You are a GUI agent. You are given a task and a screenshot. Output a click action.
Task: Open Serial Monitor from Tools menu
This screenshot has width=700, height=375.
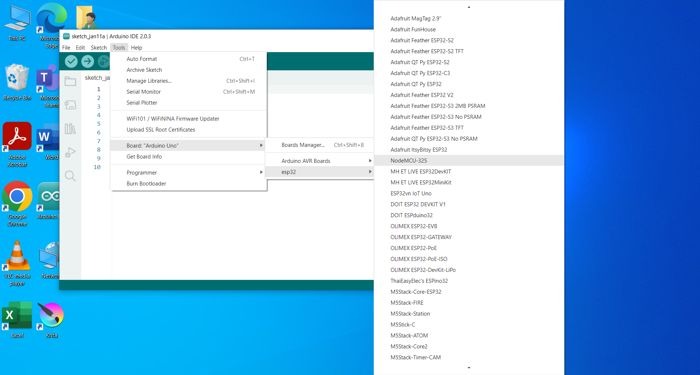pyautogui.click(x=189, y=92)
